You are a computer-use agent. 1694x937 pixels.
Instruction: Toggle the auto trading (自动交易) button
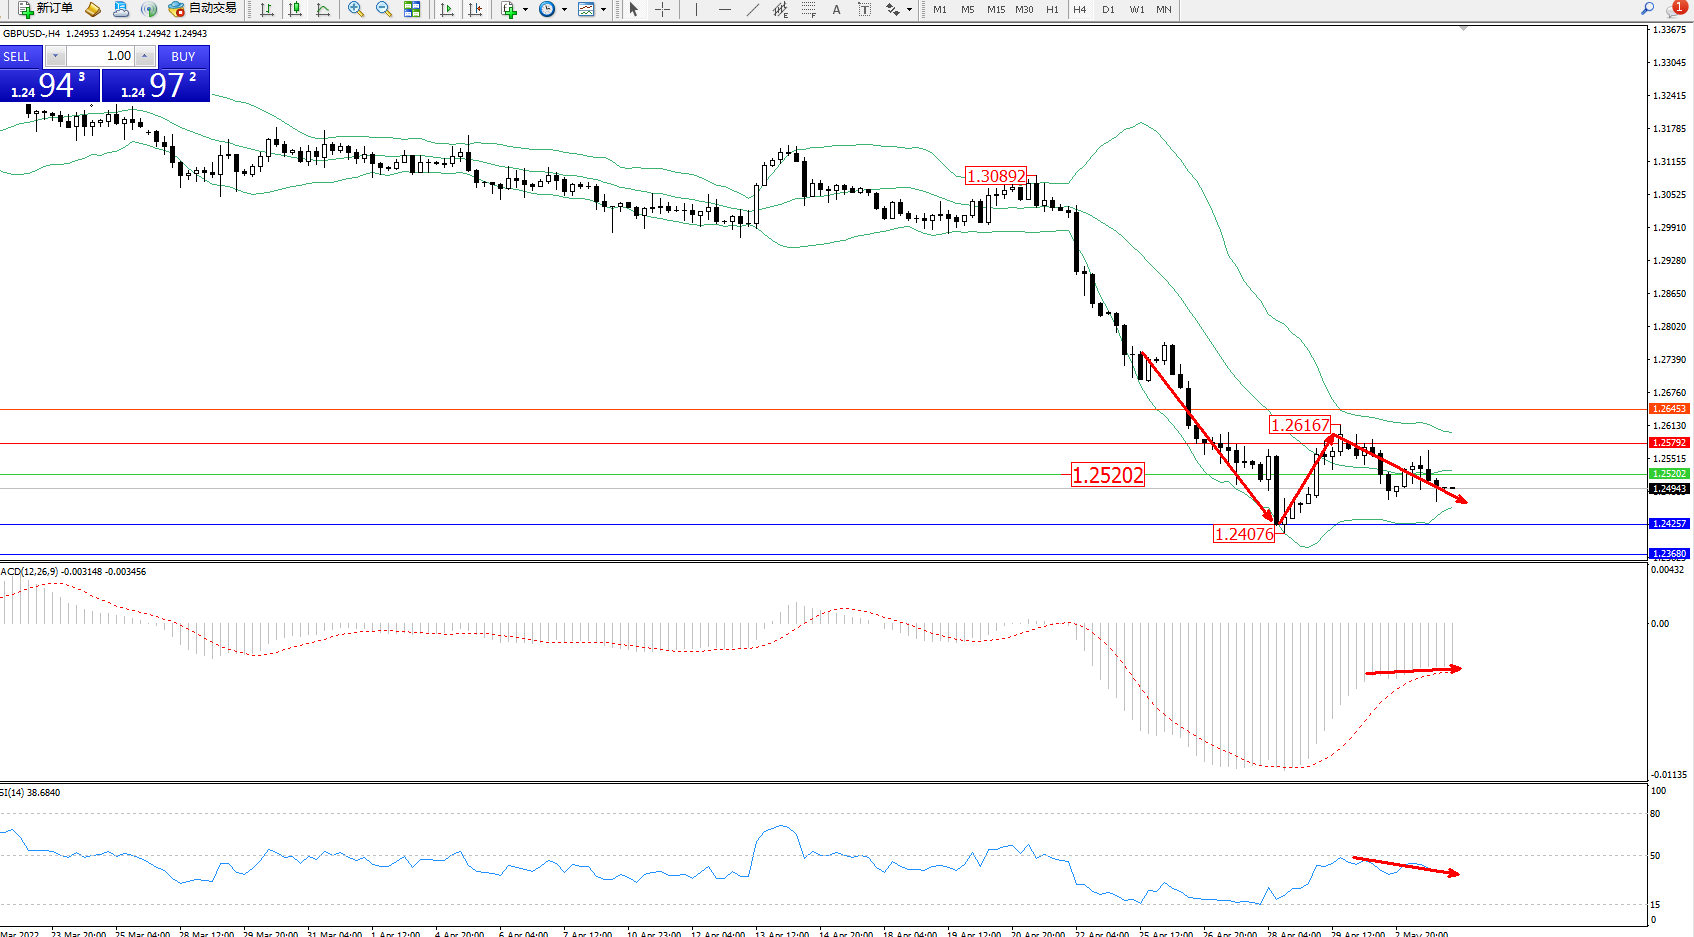point(203,9)
